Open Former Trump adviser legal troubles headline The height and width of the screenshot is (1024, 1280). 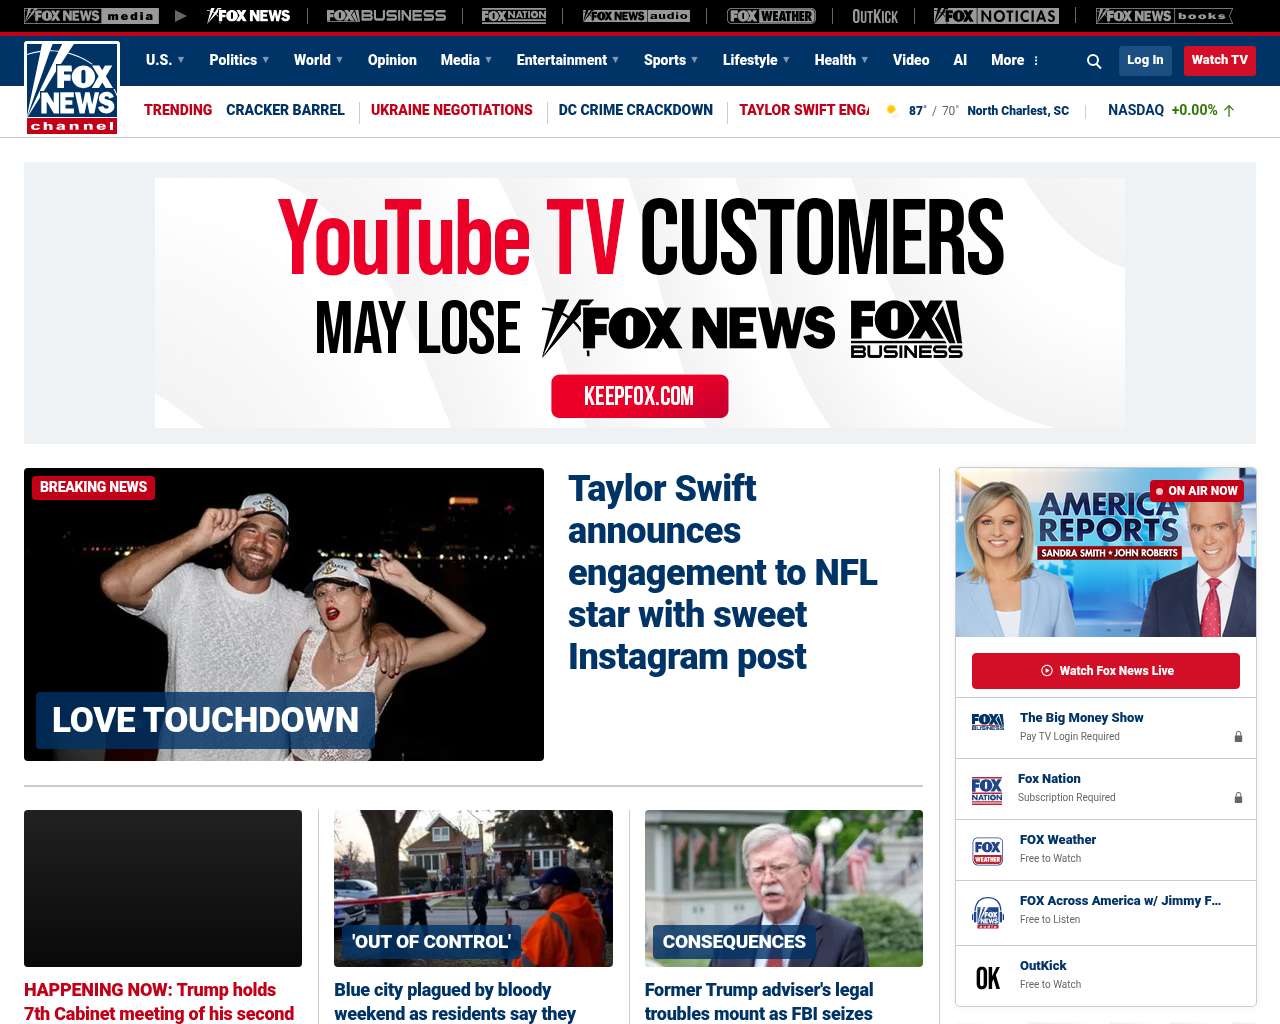pos(759,1002)
